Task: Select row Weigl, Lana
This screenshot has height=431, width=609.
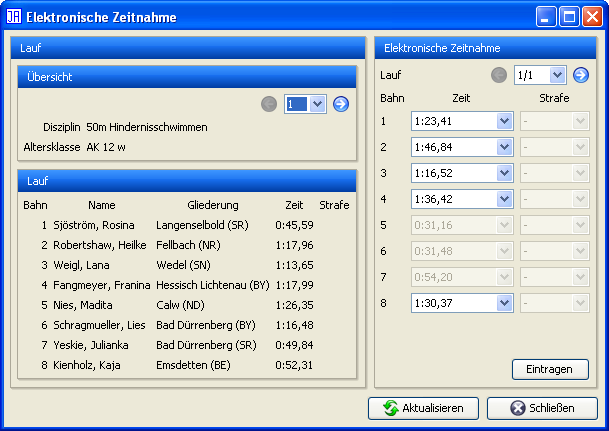Action: pos(187,265)
